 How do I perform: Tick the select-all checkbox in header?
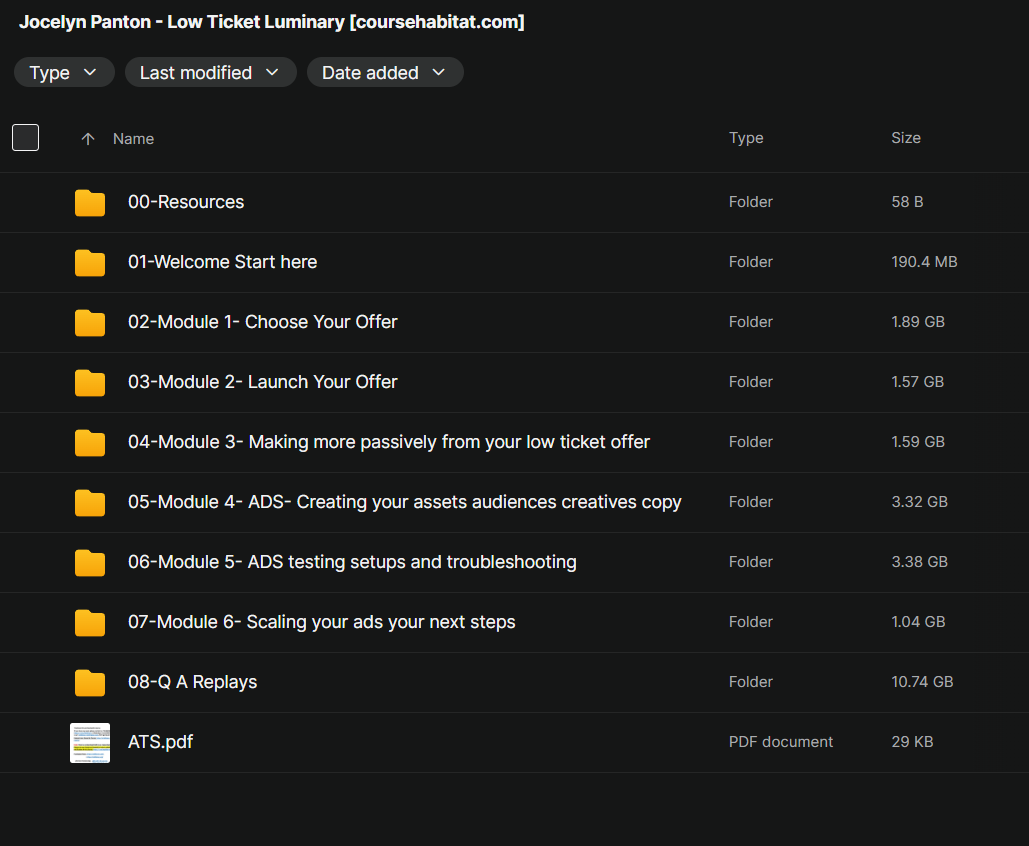26,137
